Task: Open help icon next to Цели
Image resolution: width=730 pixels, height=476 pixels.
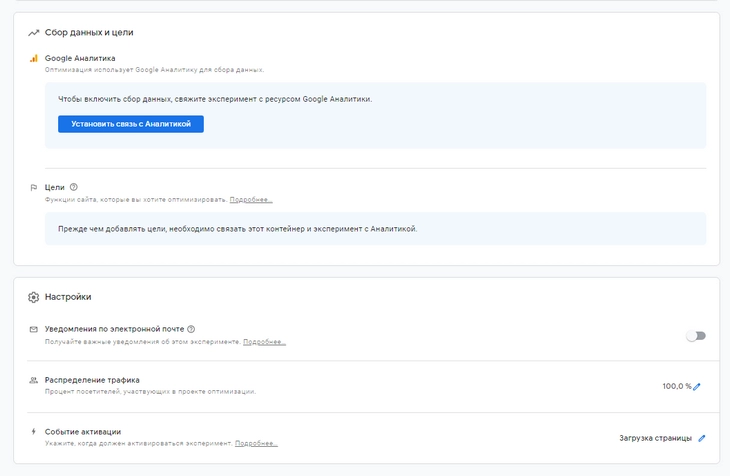Action: click(74, 187)
